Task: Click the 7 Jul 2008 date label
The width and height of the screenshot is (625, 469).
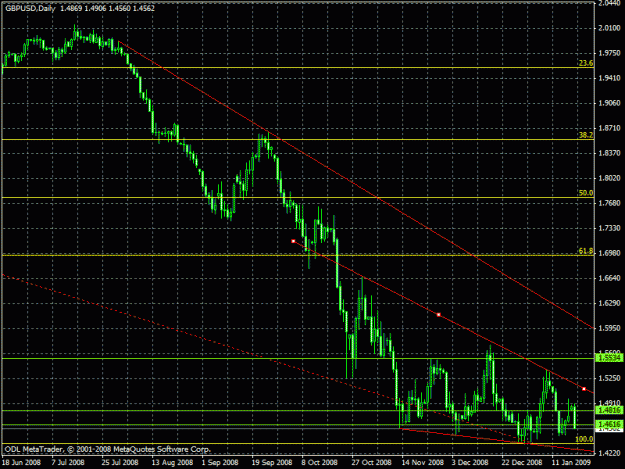Action: pyautogui.click(x=68, y=462)
